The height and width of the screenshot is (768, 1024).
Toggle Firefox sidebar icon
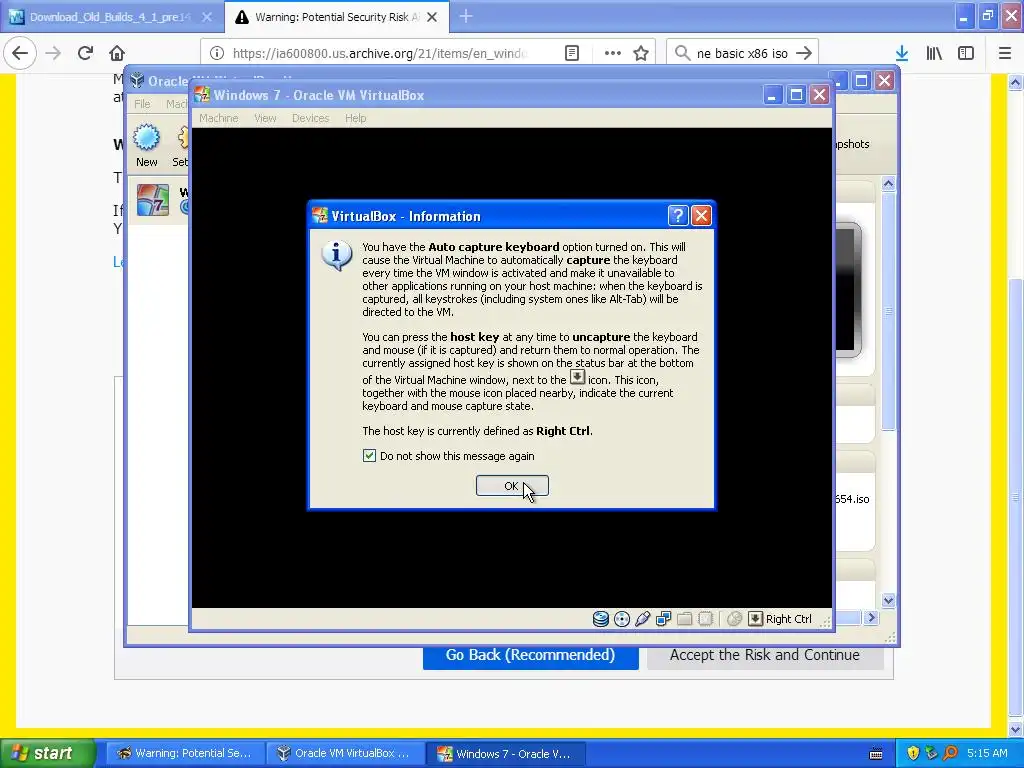point(966,53)
